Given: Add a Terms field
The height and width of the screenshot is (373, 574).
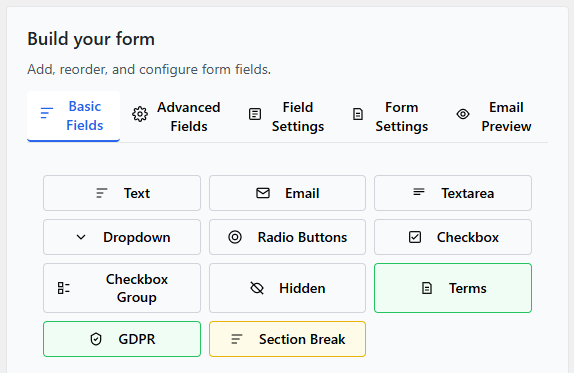Looking at the screenshot, I should 453,288.
